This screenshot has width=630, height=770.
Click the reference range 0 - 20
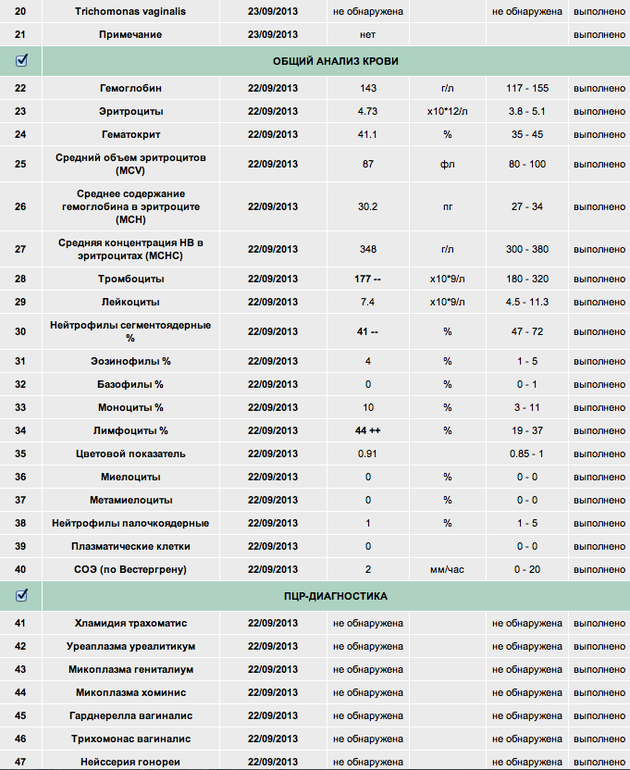click(527, 570)
